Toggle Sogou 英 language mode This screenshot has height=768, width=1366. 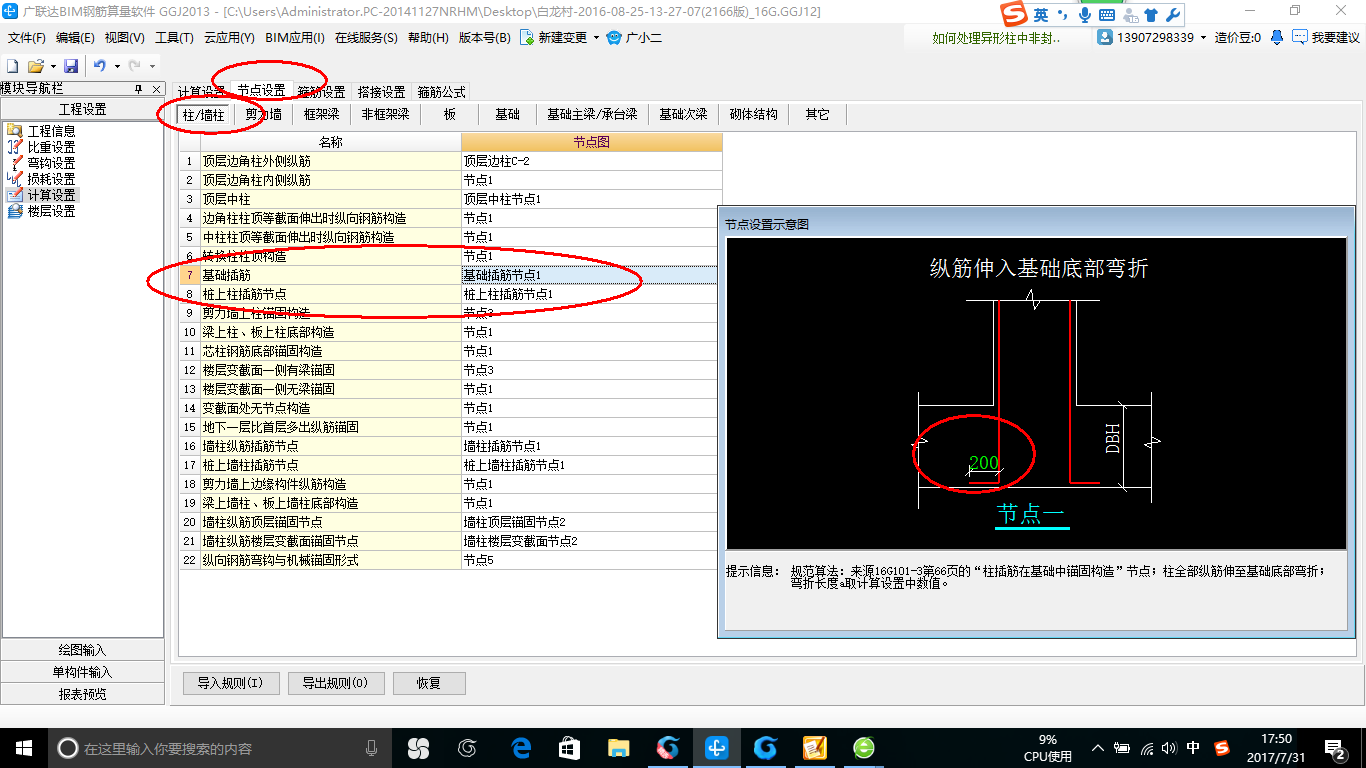point(1041,15)
